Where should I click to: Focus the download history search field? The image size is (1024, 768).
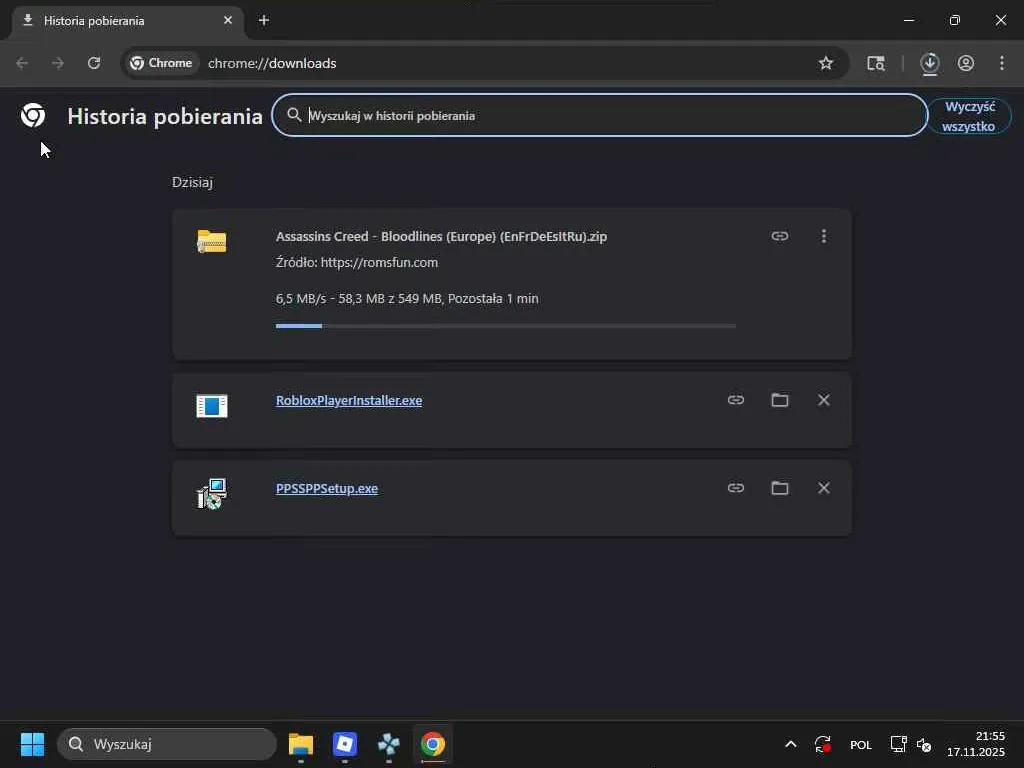[600, 116]
